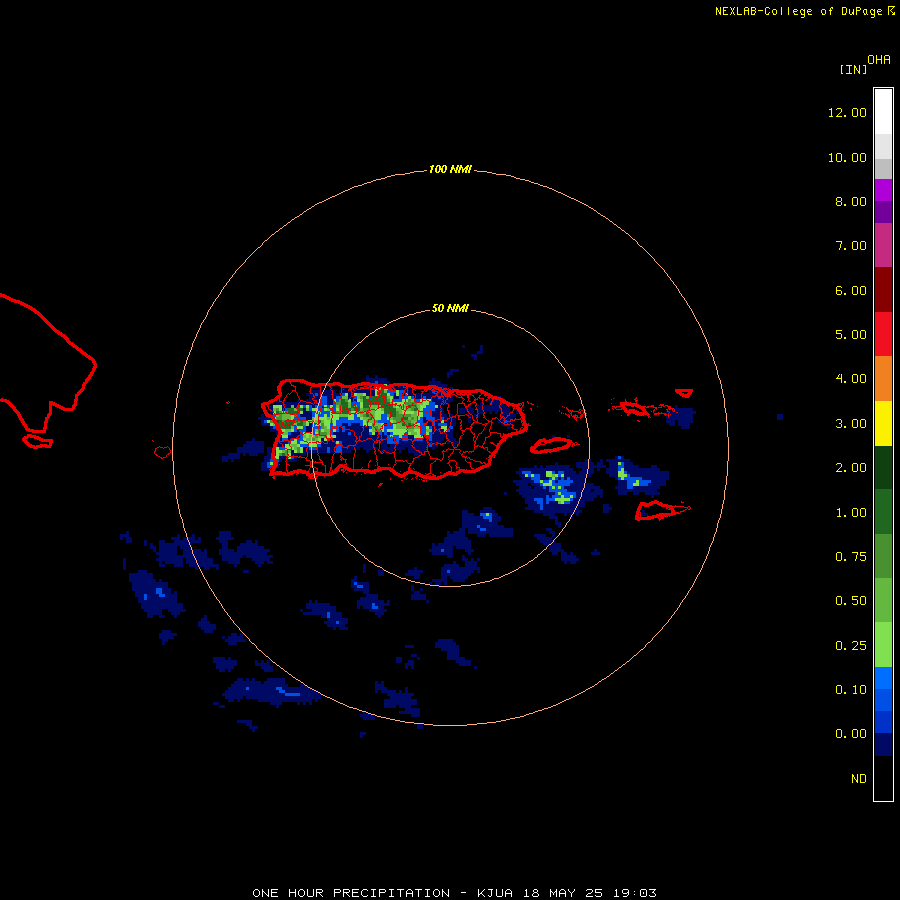Select the darkest green swatch at 2.00
900x900 pixels.
(x=883, y=467)
